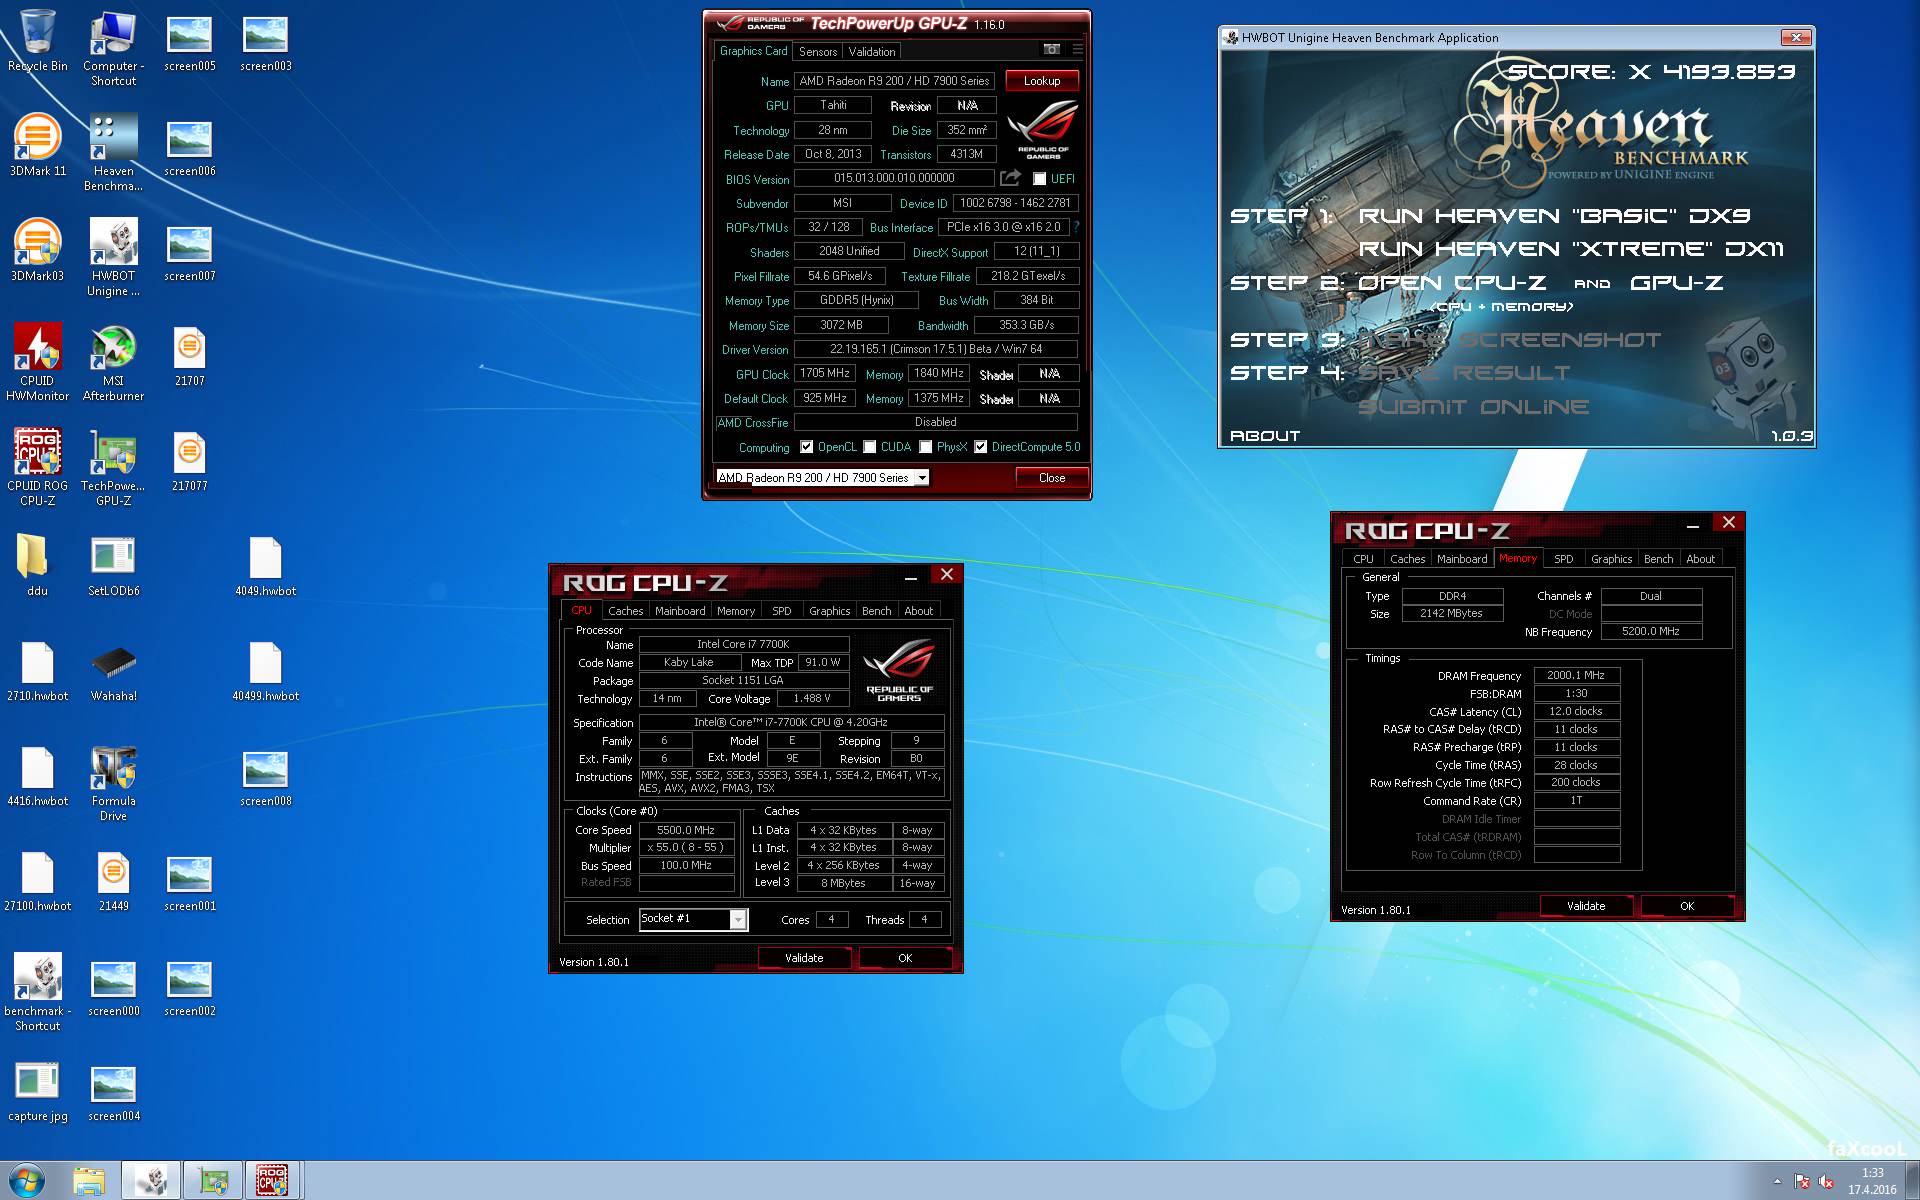Open Mainboard tab in CPU window
This screenshot has width=1920, height=1200.
pos(680,611)
